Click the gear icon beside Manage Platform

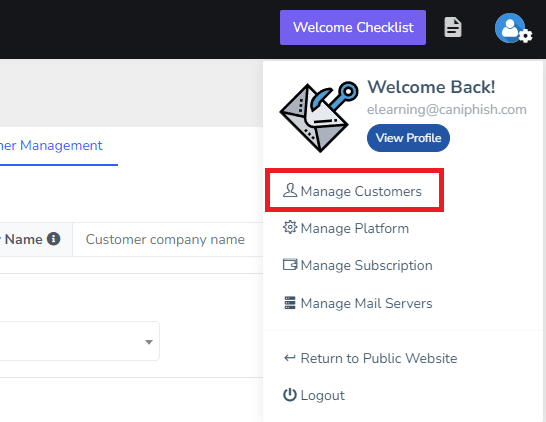coord(290,227)
